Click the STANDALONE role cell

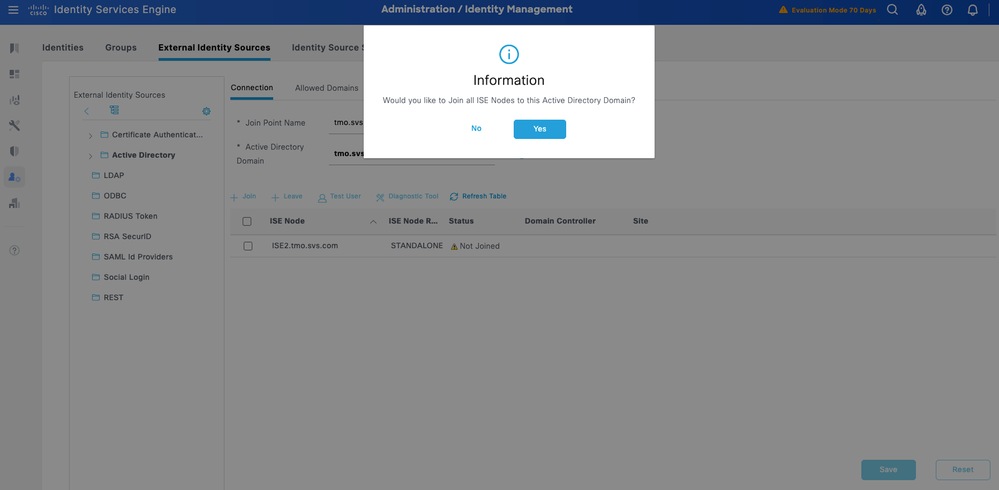[x=417, y=245]
